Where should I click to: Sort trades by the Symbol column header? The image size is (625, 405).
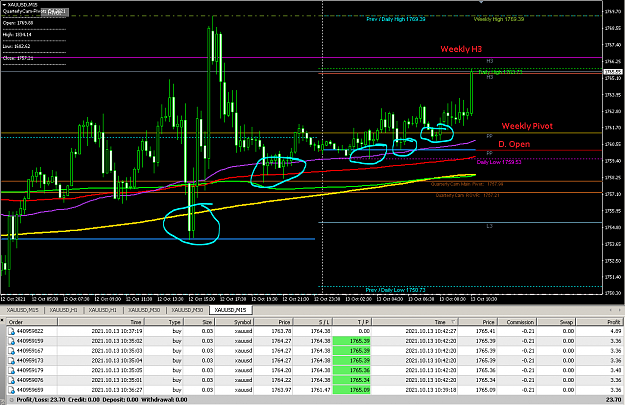coord(234,322)
